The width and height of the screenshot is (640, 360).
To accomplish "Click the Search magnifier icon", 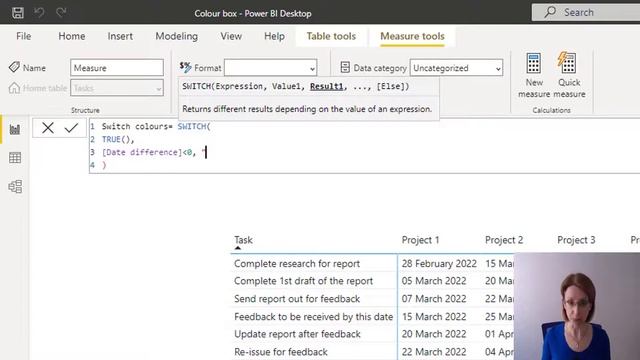I will coord(550,12).
